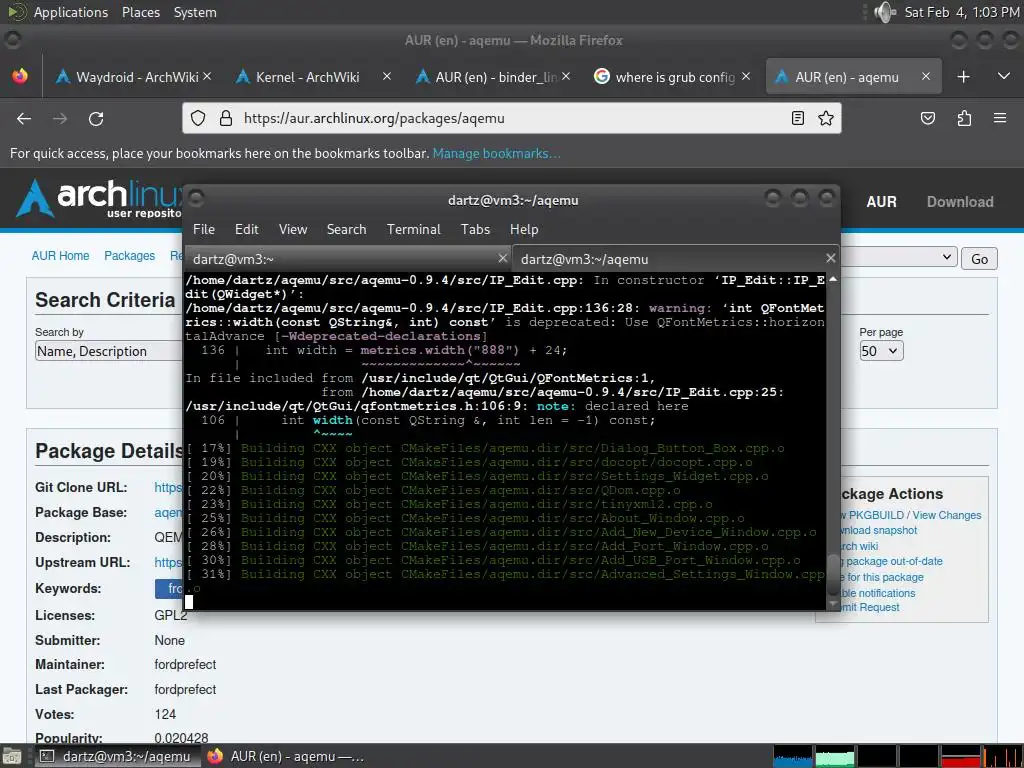Close the dartz@vm3:~ terminal tab

click(x=502, y=258)
